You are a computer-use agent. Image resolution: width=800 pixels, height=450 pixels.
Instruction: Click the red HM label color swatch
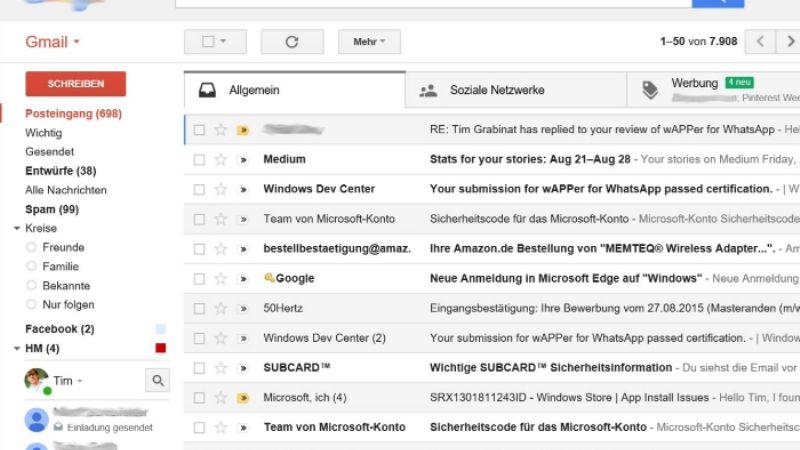pos(161,348)
